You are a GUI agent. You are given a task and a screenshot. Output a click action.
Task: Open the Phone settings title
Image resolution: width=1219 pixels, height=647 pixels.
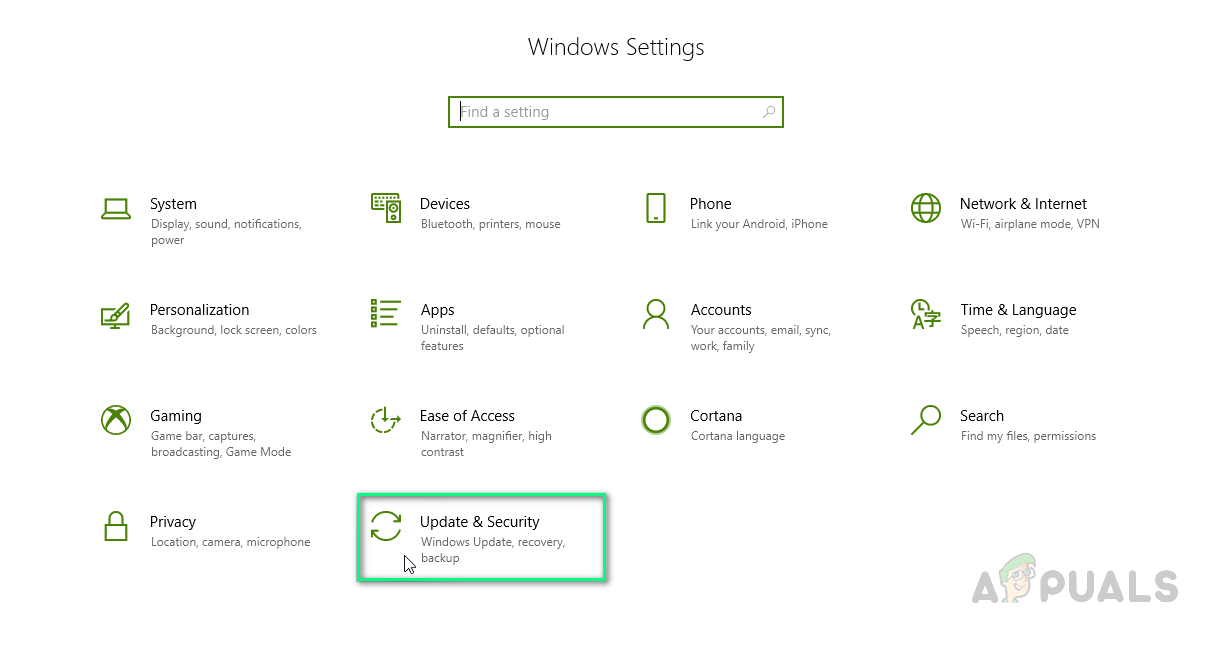pyautogui.click(x=711, y=204)
